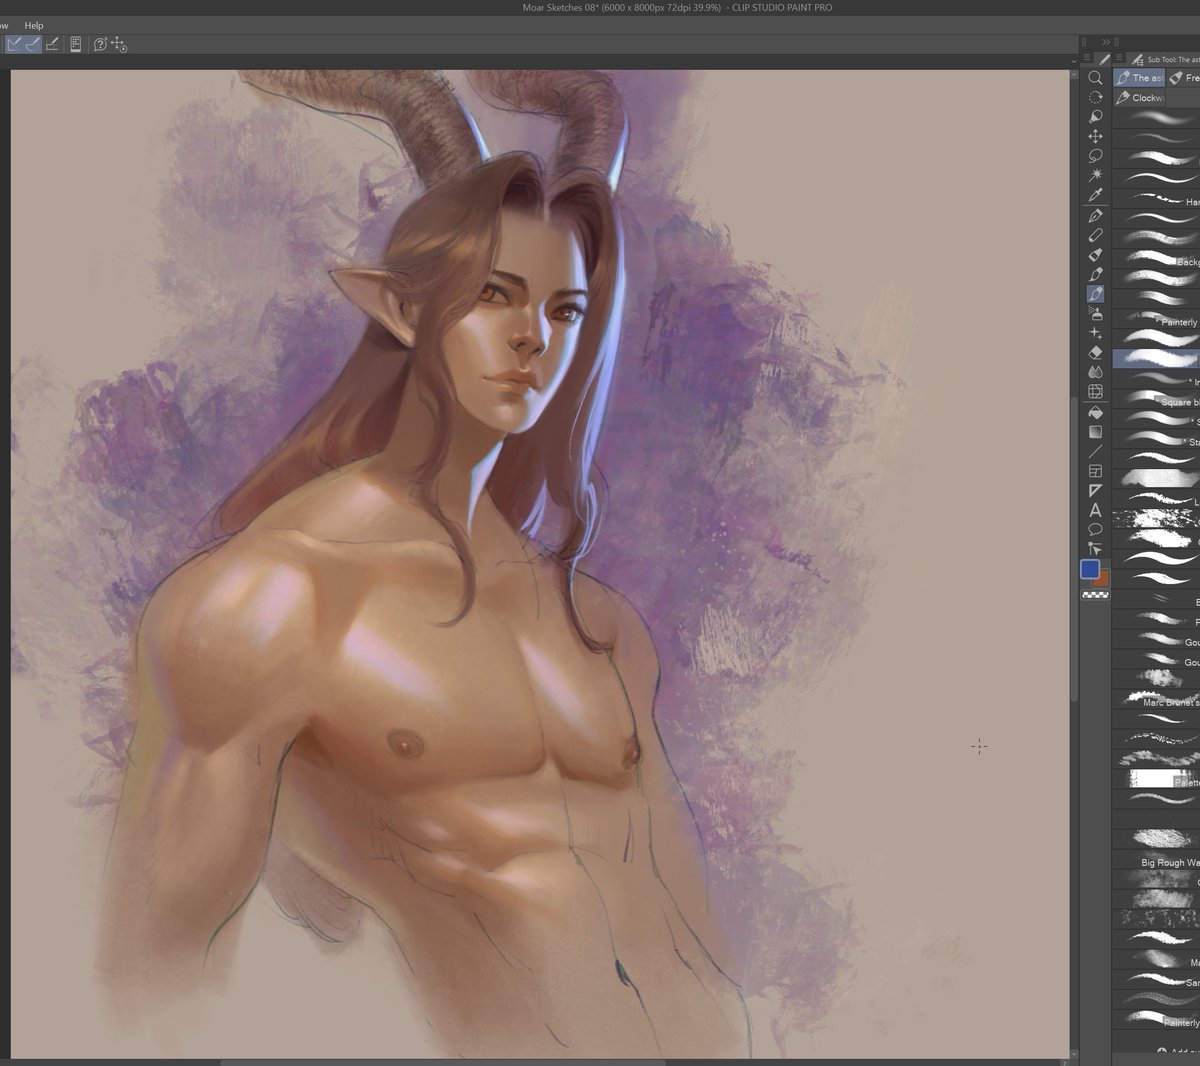The width and height of the screenshot is (1200, 1066).
Task: Select the Eraser tool
Action: (x=1095, y=353)
